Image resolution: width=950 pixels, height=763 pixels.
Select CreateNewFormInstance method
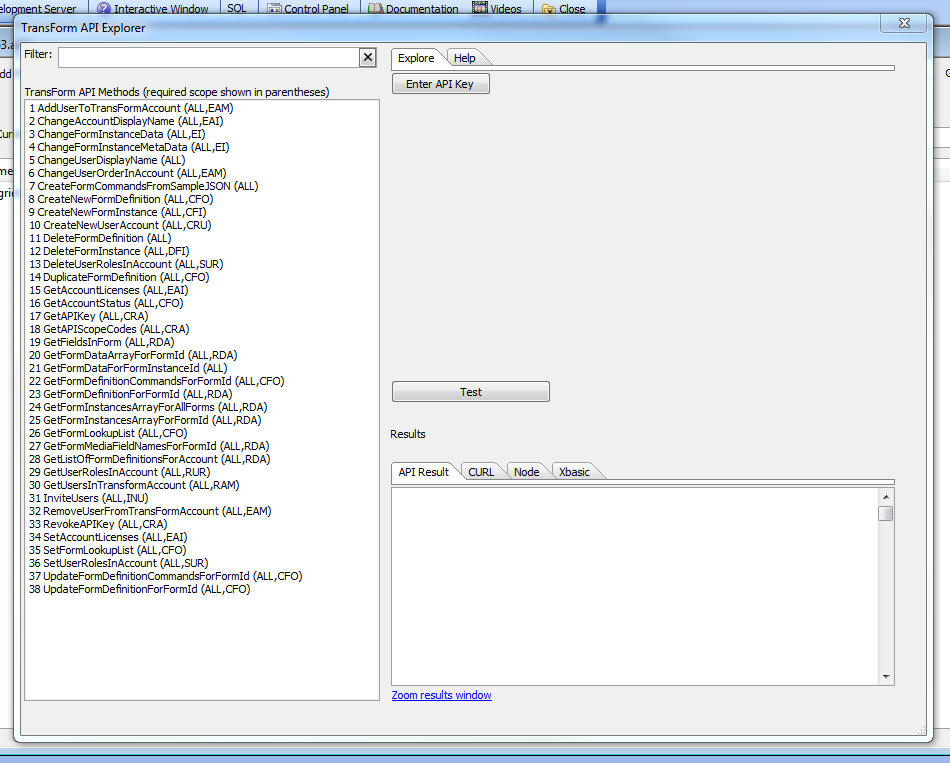[118, 212]
